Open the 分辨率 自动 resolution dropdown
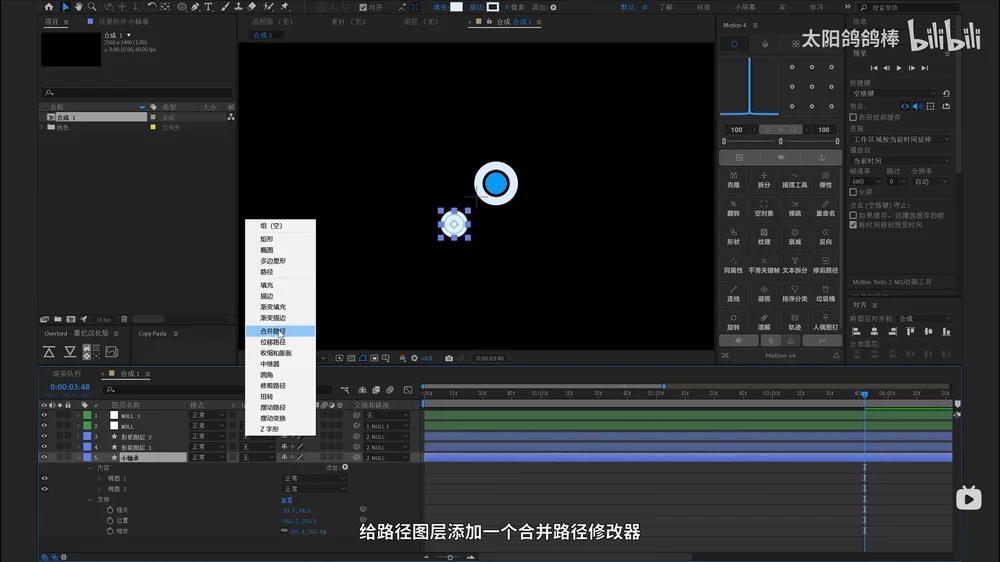 931,182
